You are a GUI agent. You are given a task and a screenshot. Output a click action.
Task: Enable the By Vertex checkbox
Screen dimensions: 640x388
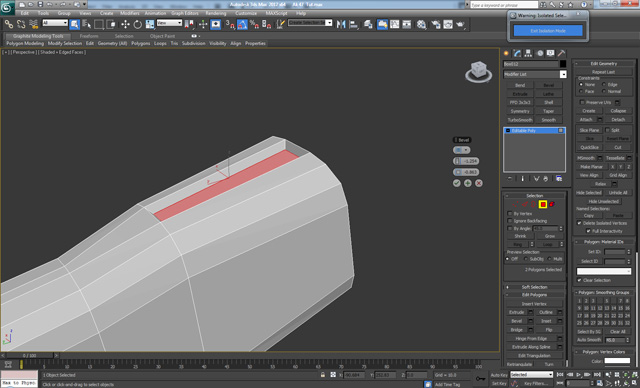pos(509,213)
